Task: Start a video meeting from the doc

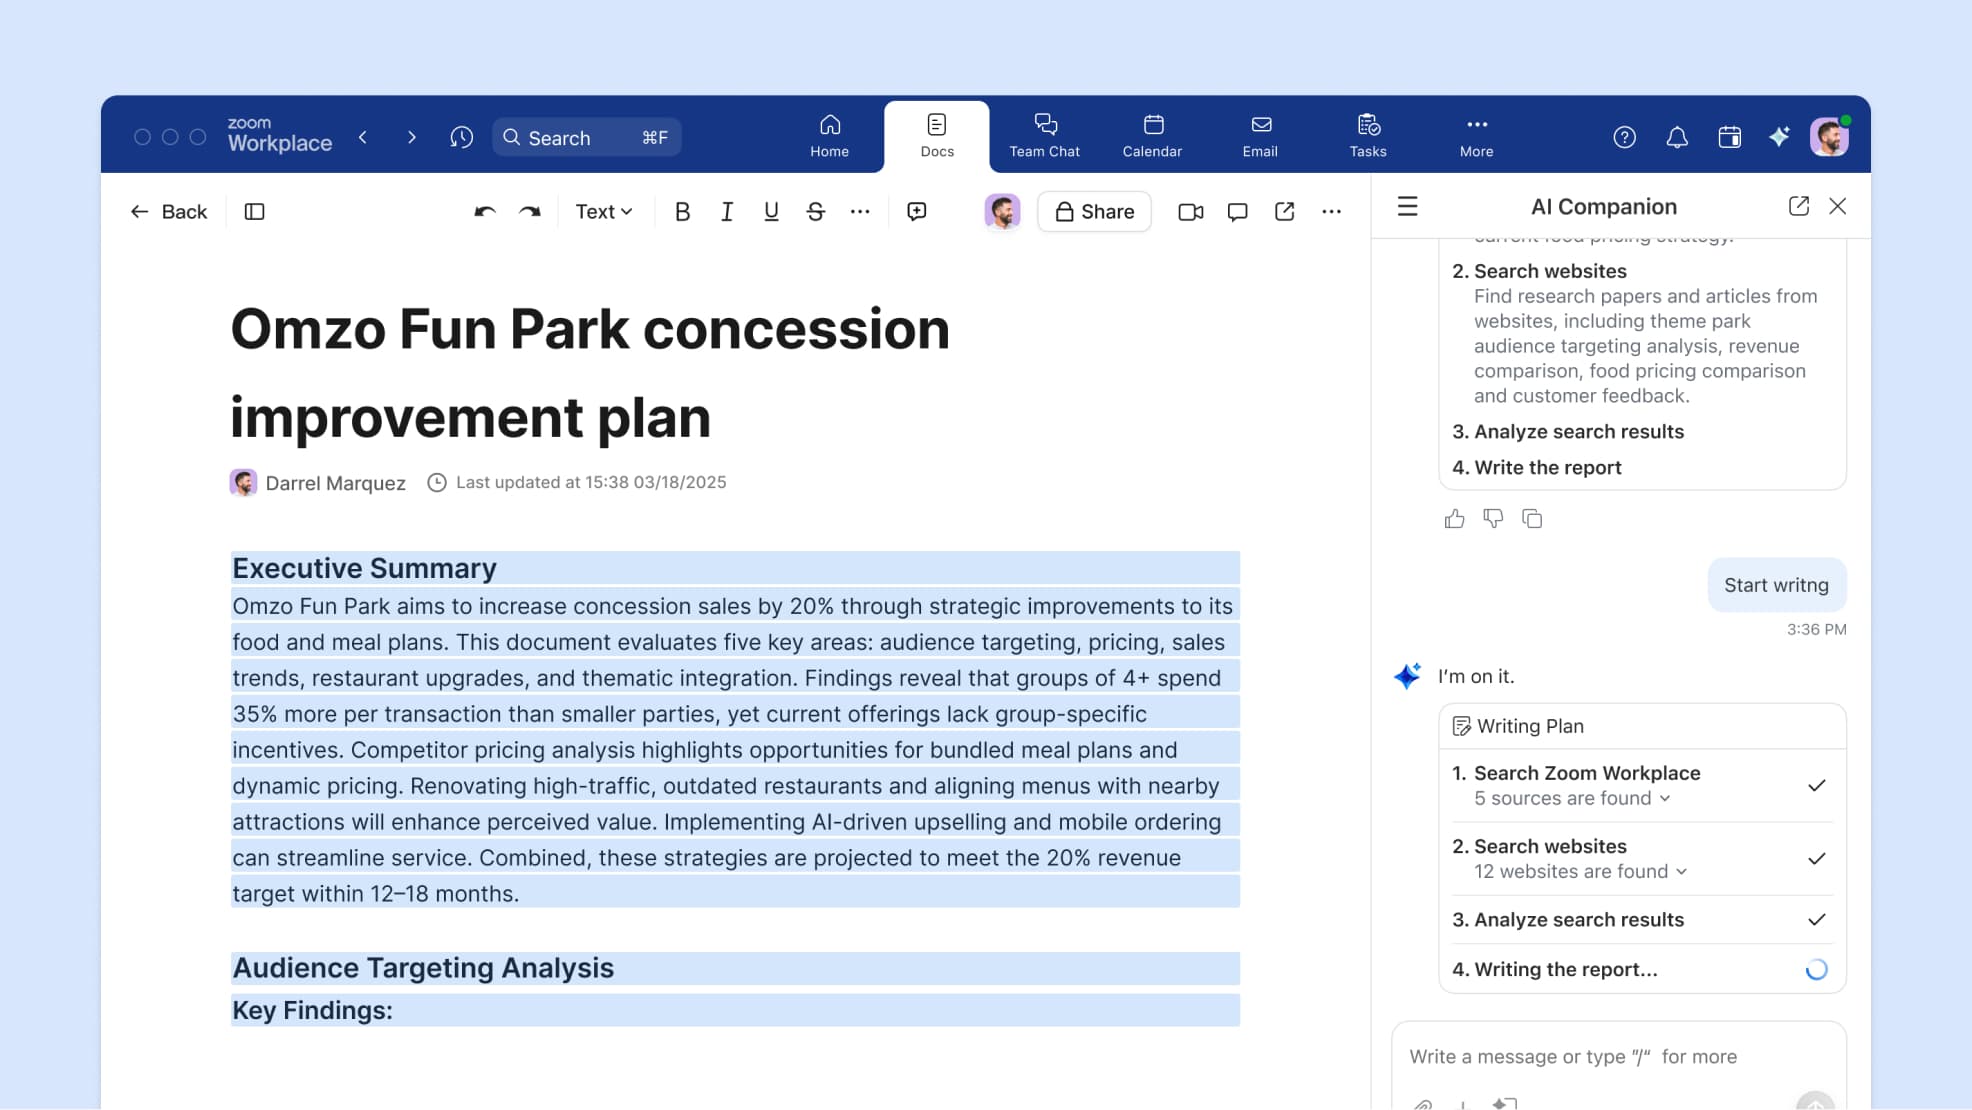Action: coord(1190,211)
